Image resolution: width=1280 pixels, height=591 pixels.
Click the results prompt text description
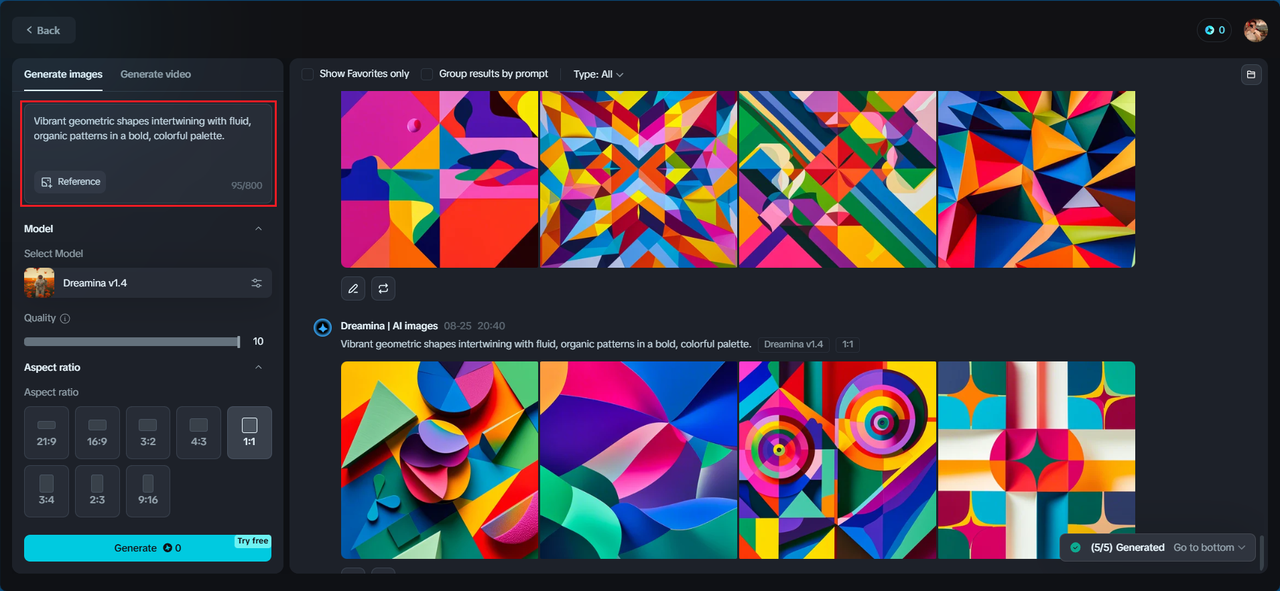pyautogui.click(x=546, y=344)
